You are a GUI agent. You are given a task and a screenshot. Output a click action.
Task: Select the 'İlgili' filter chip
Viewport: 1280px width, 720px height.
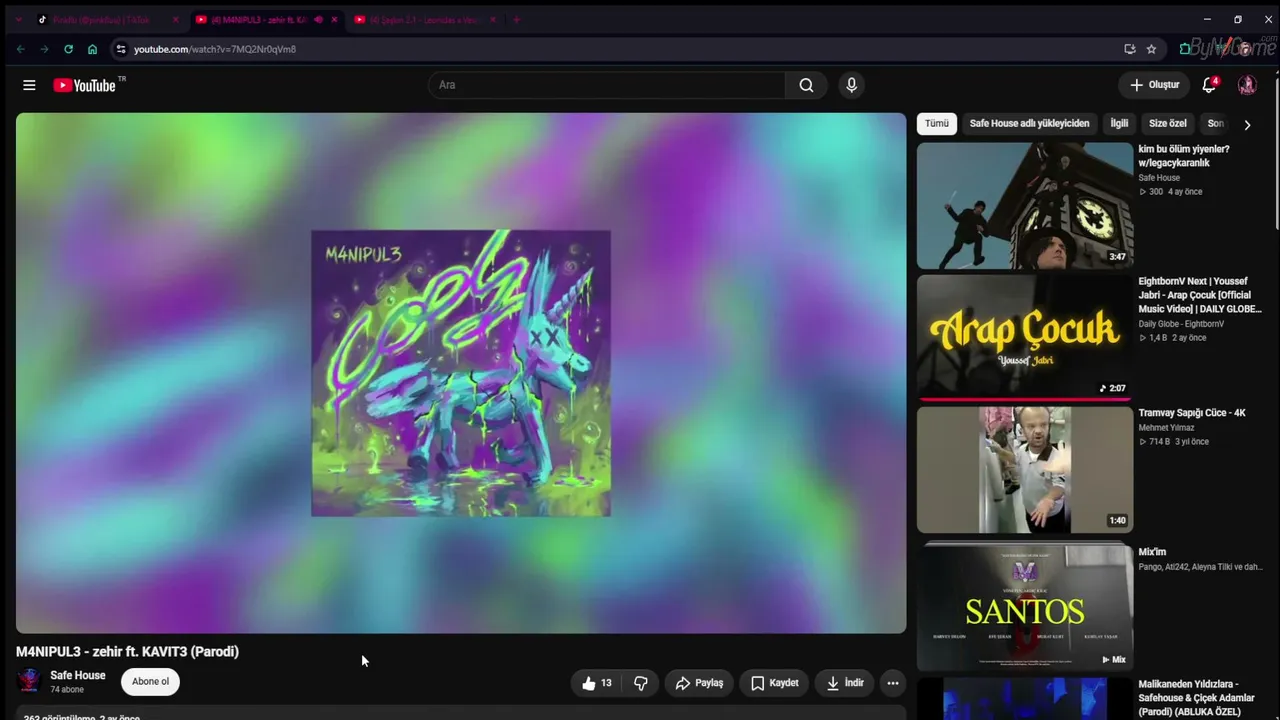(x=1119, y=124)
